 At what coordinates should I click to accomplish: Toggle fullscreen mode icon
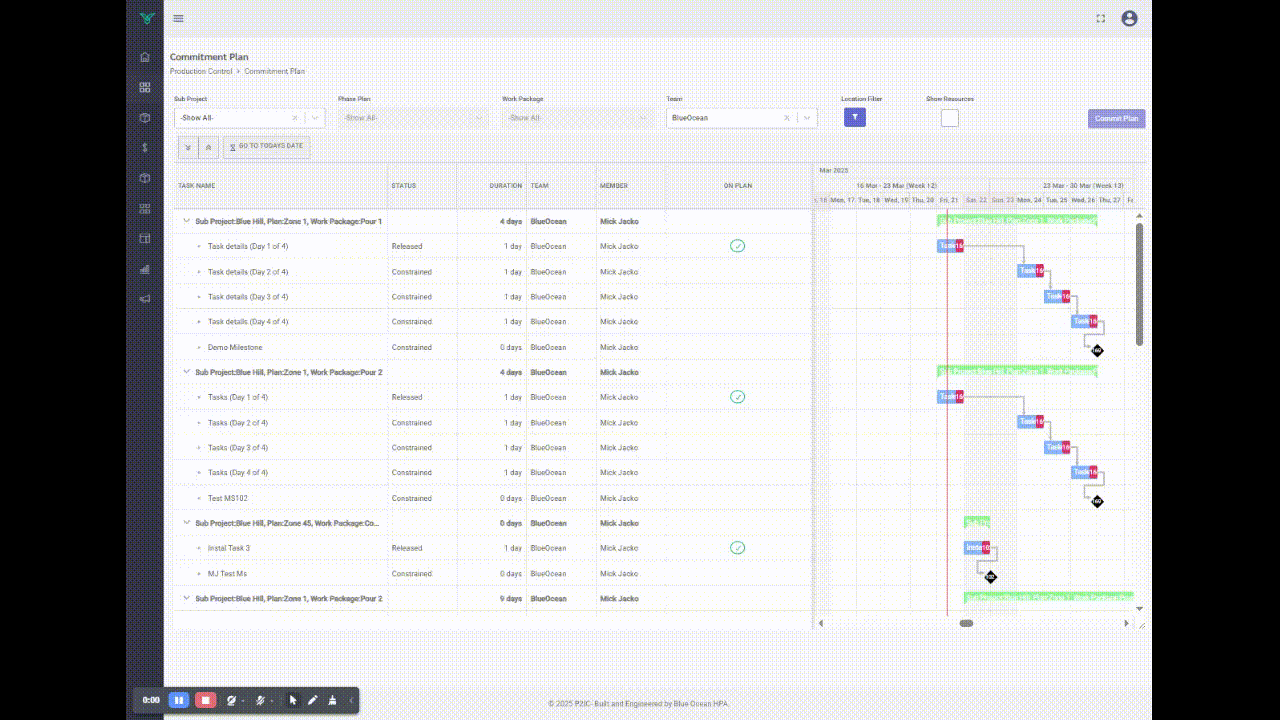pos(1101,18)
